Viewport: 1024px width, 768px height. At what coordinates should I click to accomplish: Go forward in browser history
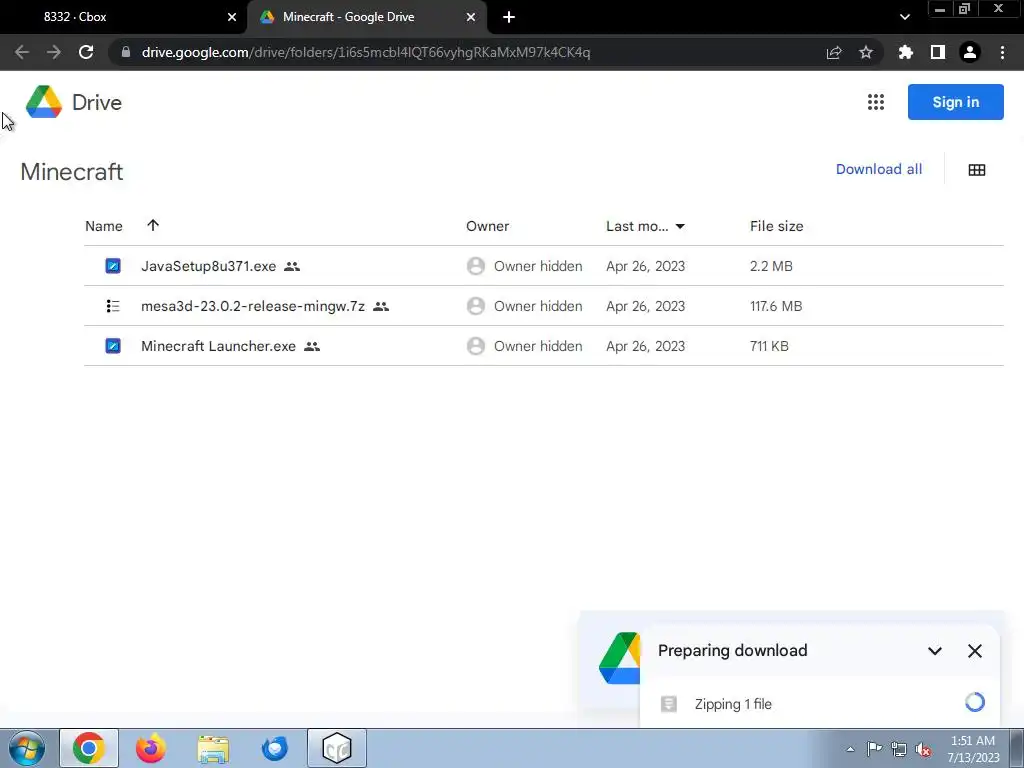coord(54,52)
